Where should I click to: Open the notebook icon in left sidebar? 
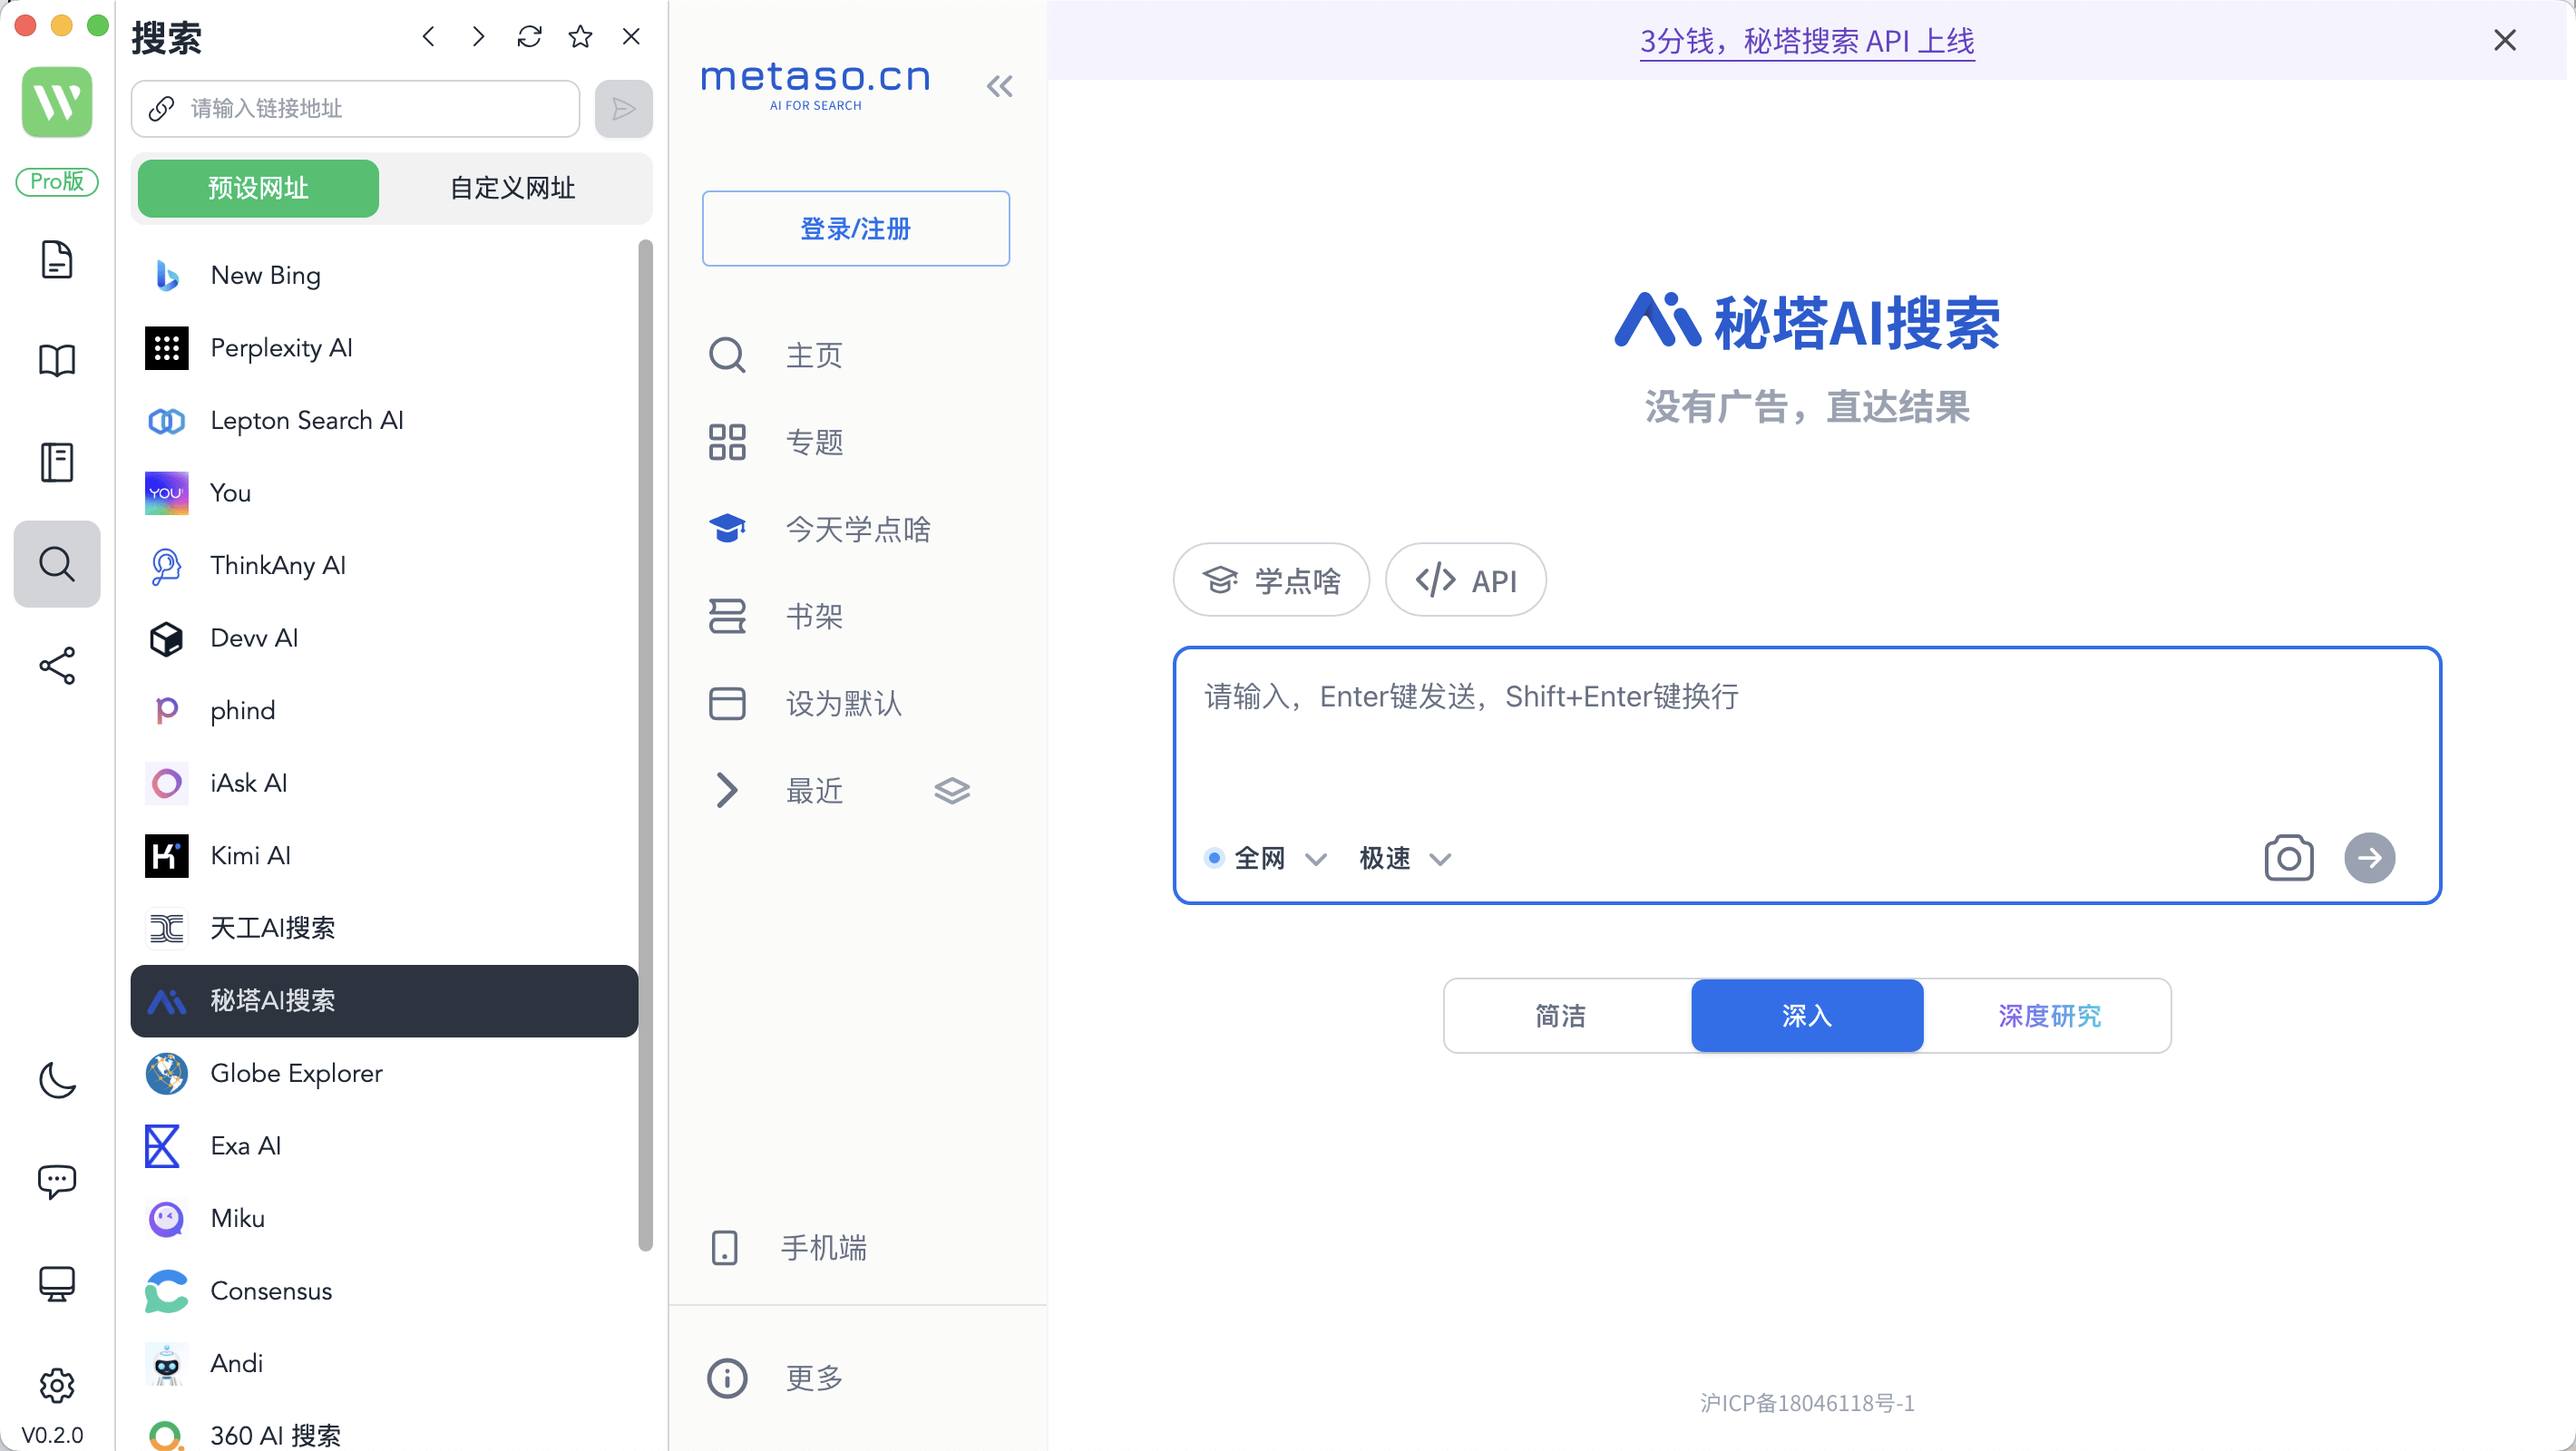pos(57,462)
